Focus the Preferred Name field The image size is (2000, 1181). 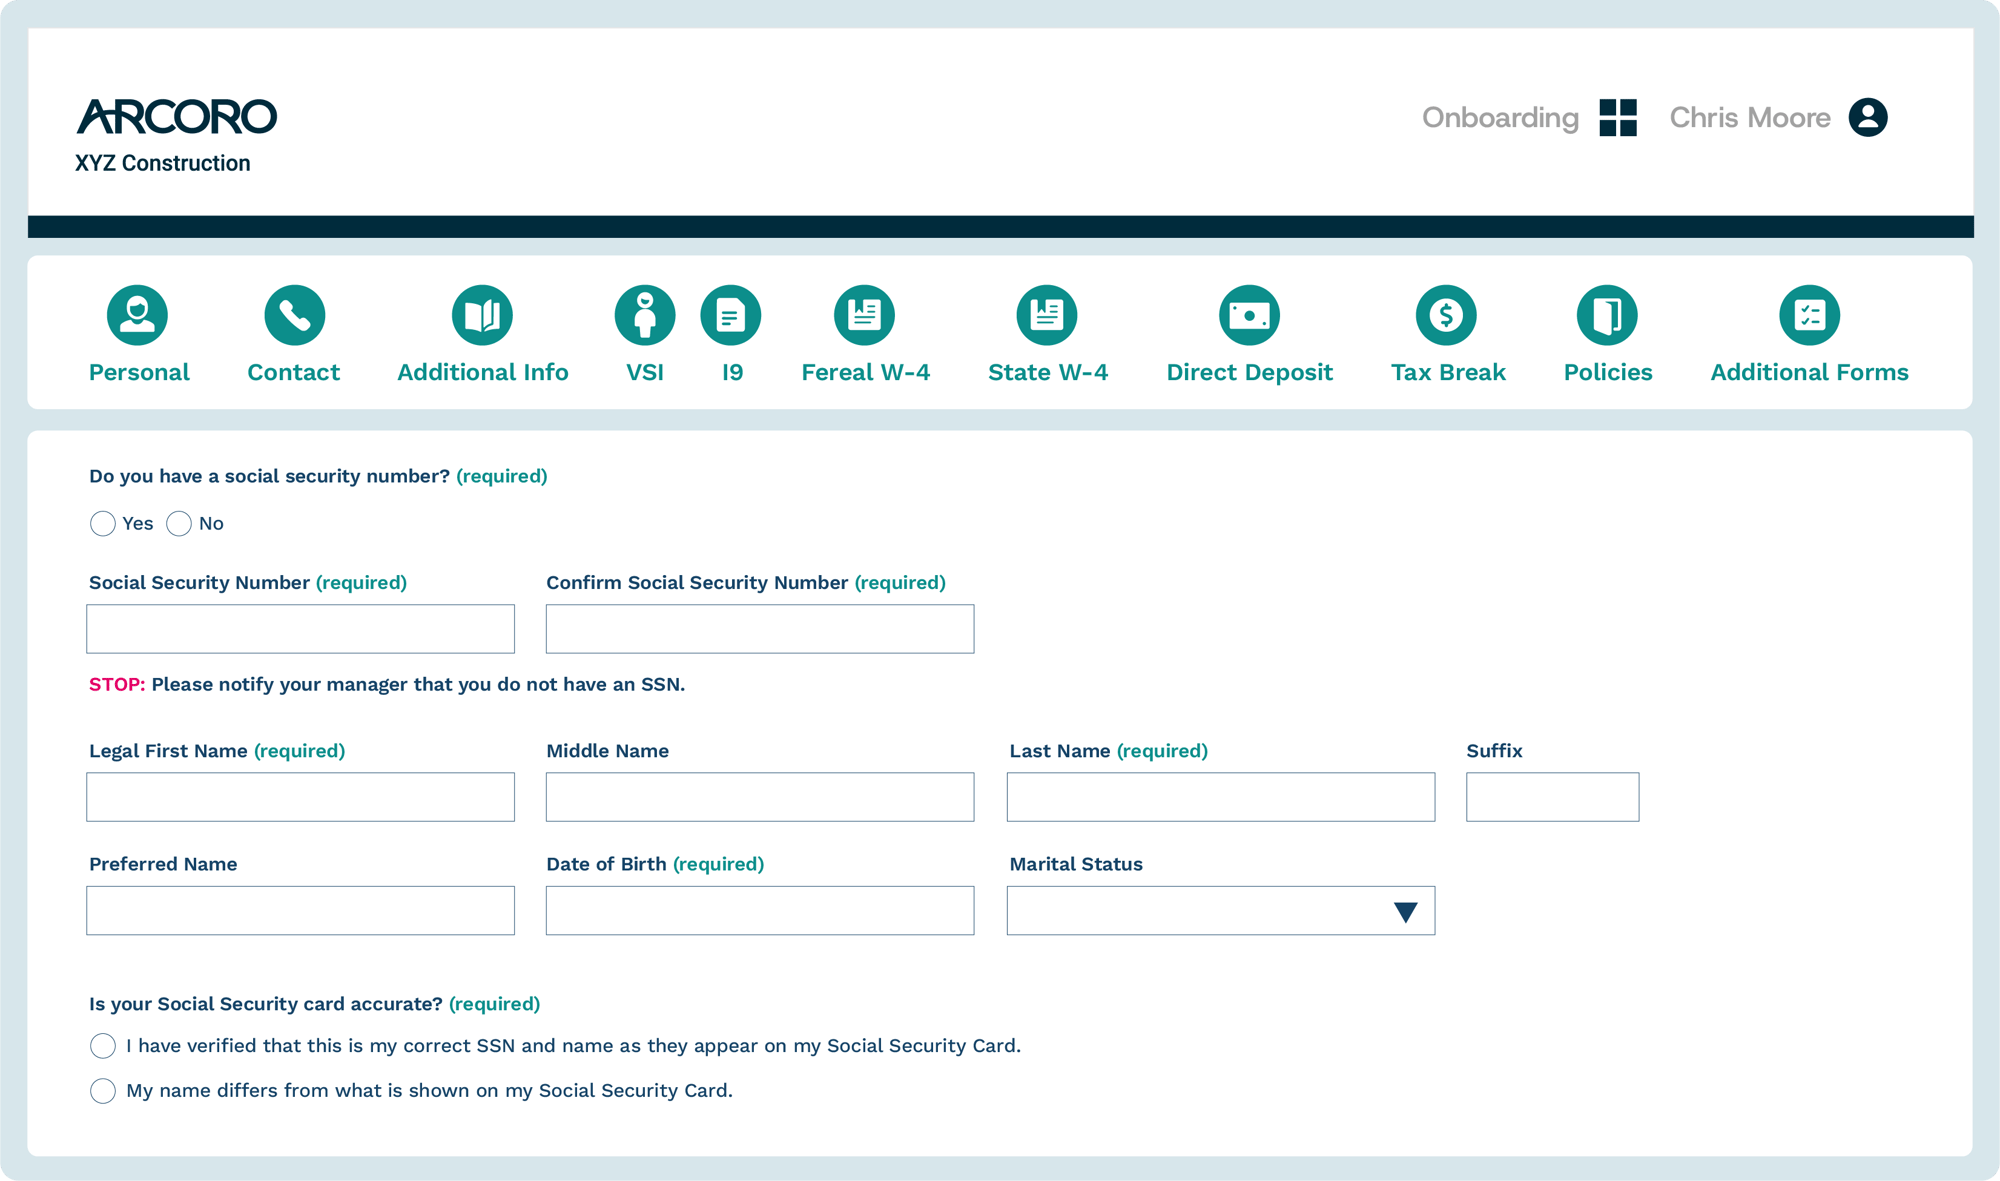(x=301, y=911)
